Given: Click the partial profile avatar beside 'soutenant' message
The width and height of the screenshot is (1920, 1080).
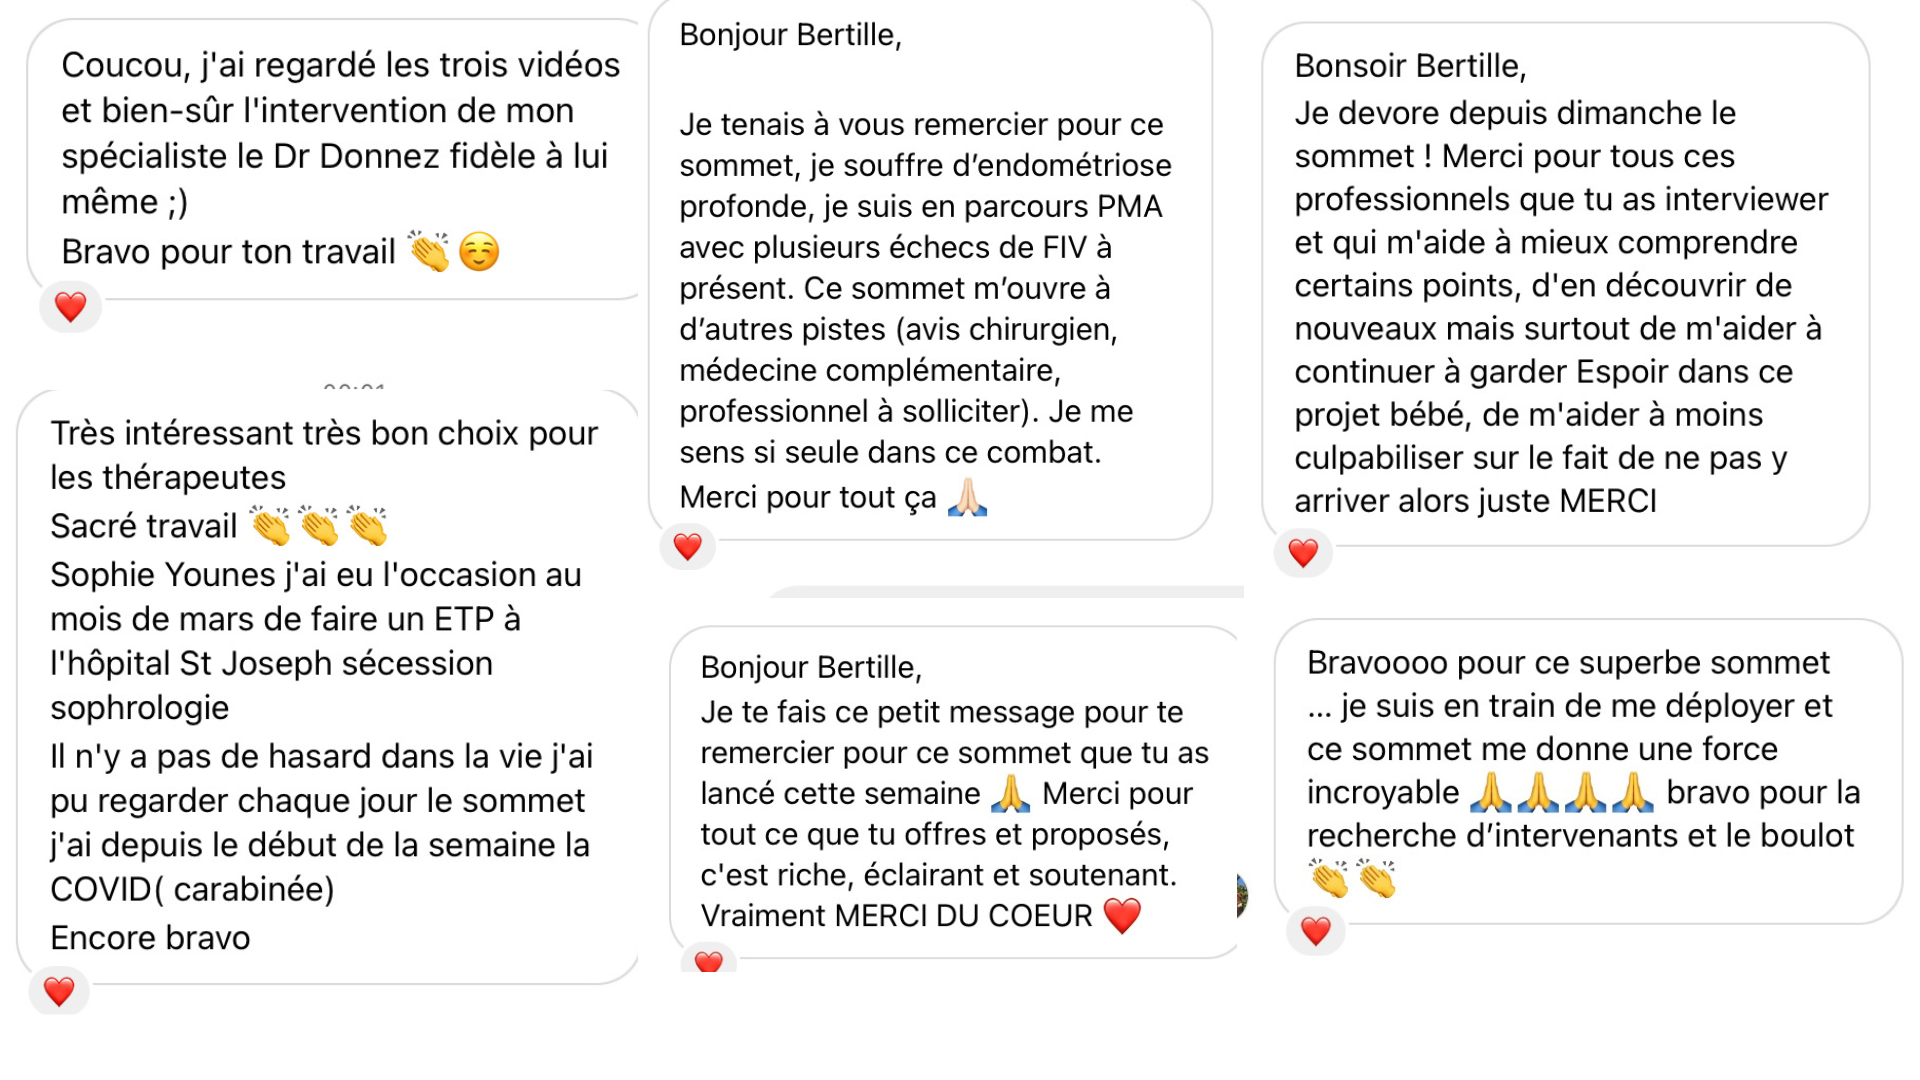Looking at the screenshot, I should point(1241,895).
